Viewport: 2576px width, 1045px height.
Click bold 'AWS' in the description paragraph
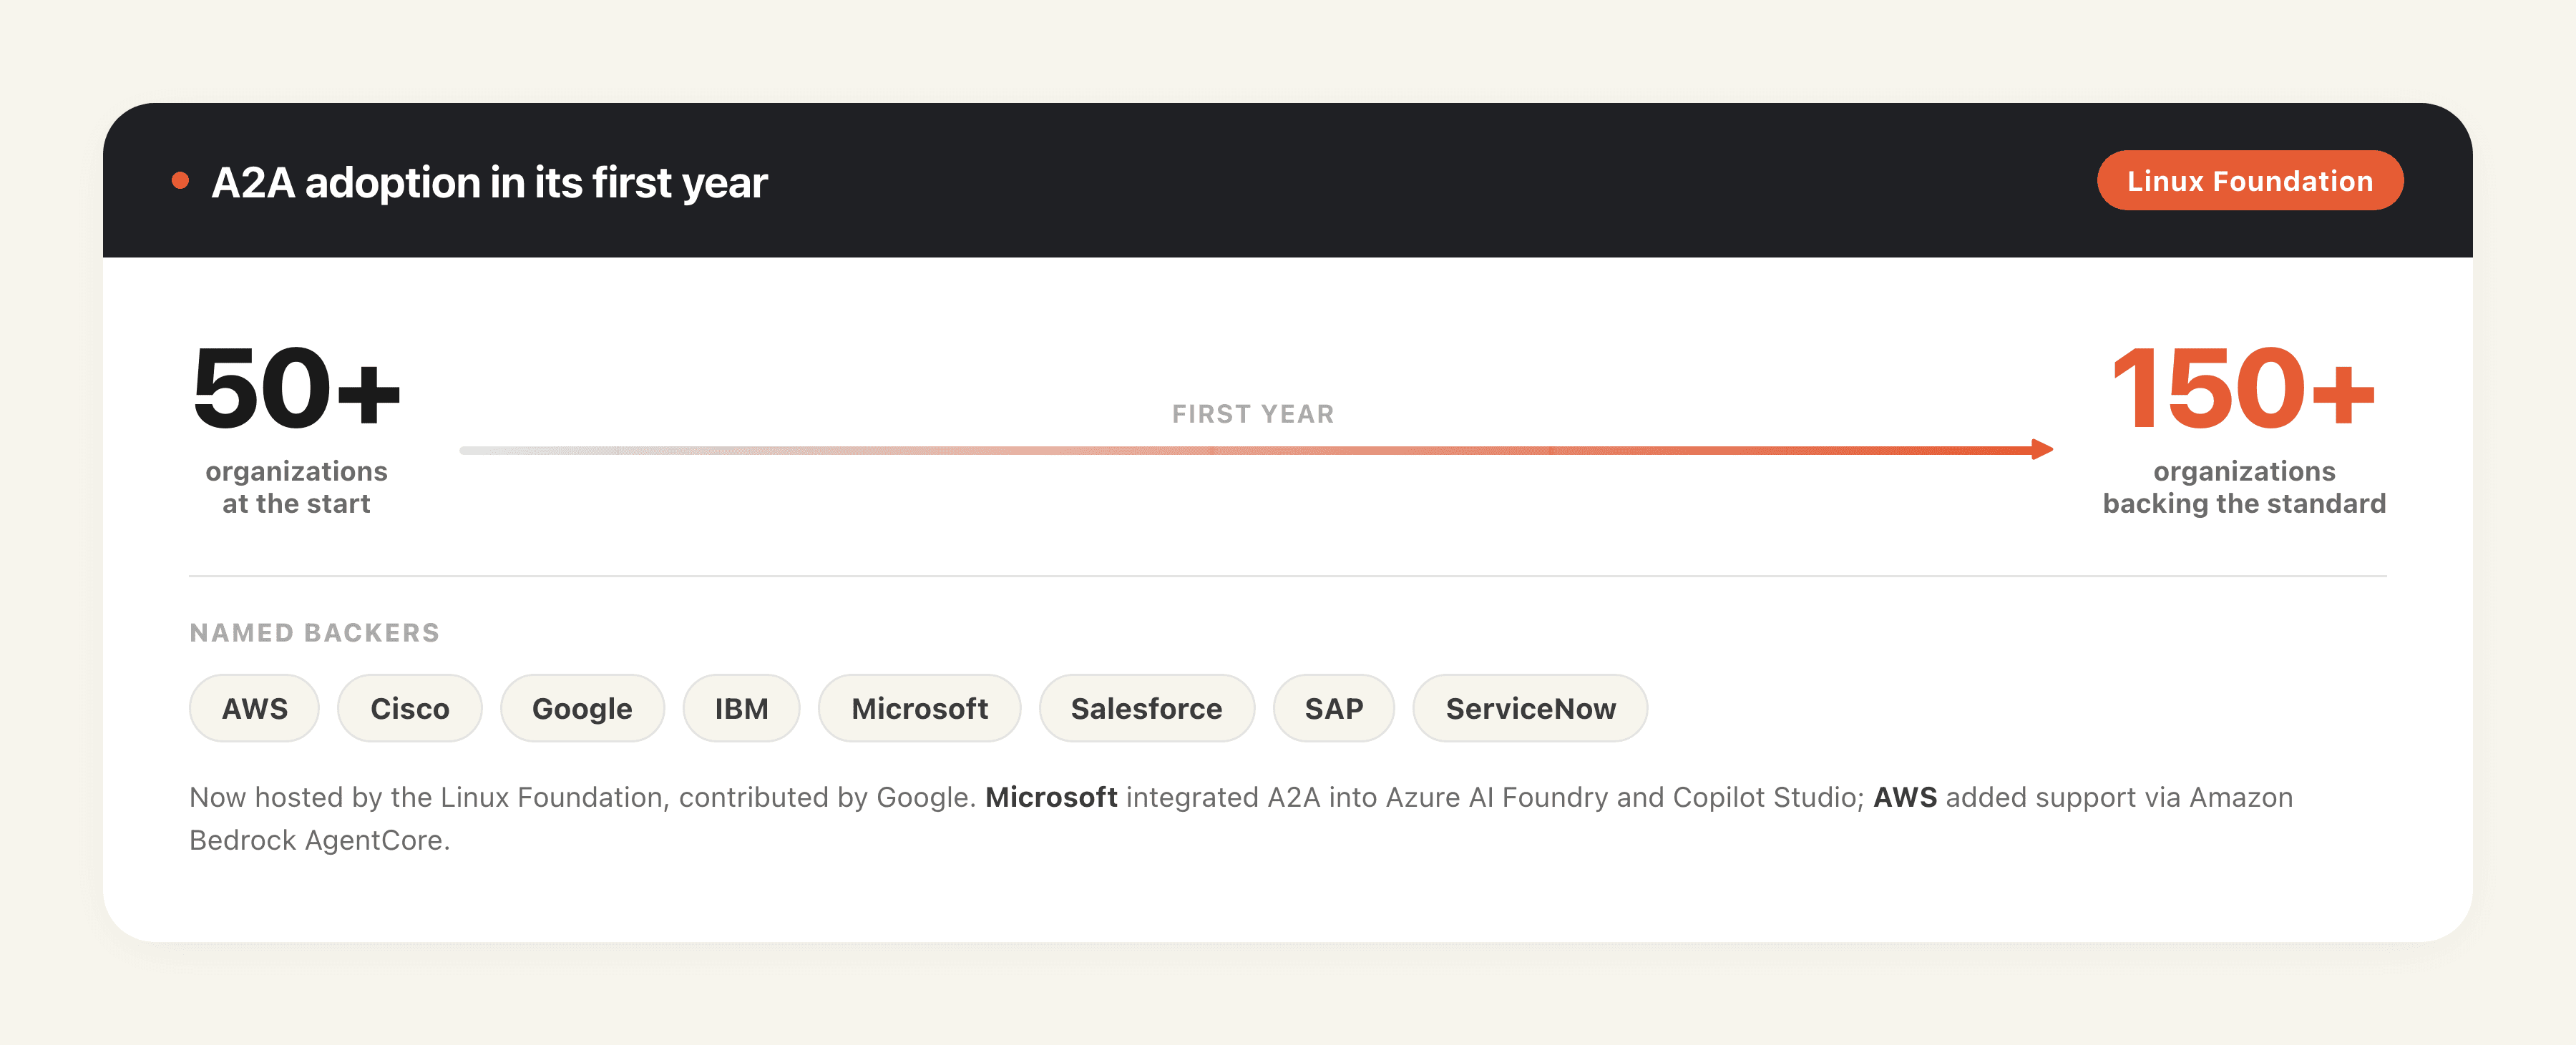[x=1904, y=797]
